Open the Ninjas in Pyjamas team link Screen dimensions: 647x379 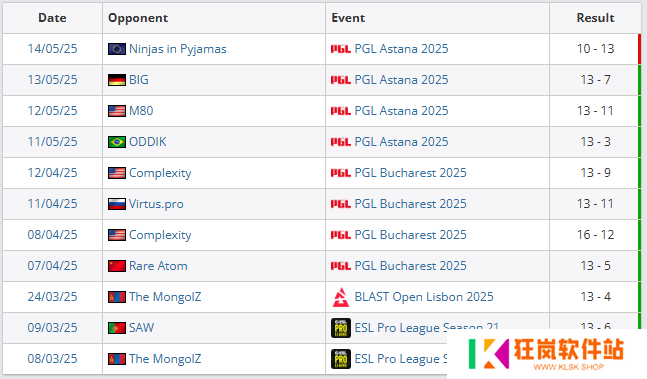(177, 49)
